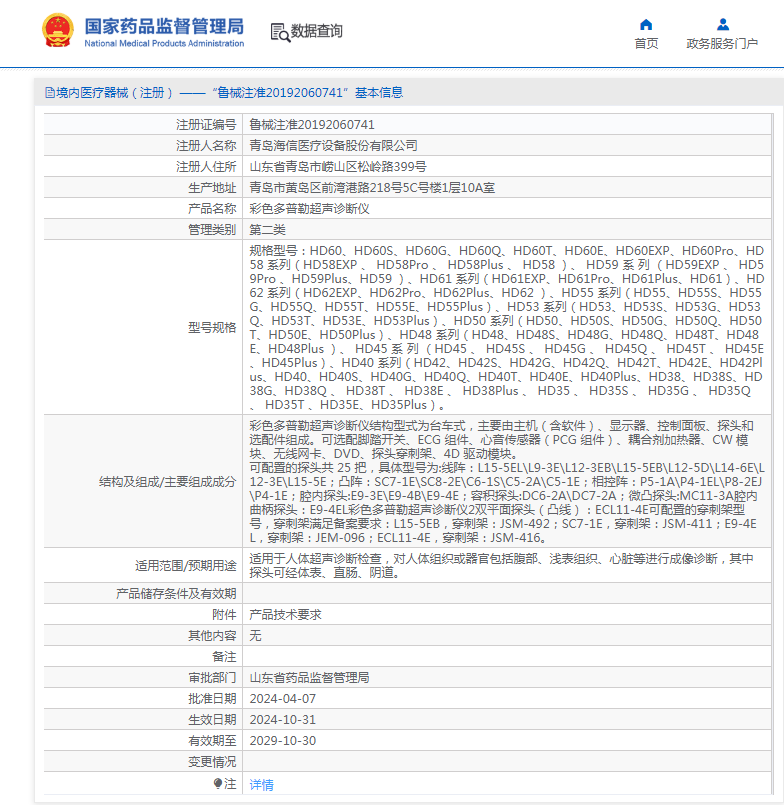The width and height of the screenshot is (784, 805).
Task: Click the 数据查询 search document icon
Action: click(280, 32)
